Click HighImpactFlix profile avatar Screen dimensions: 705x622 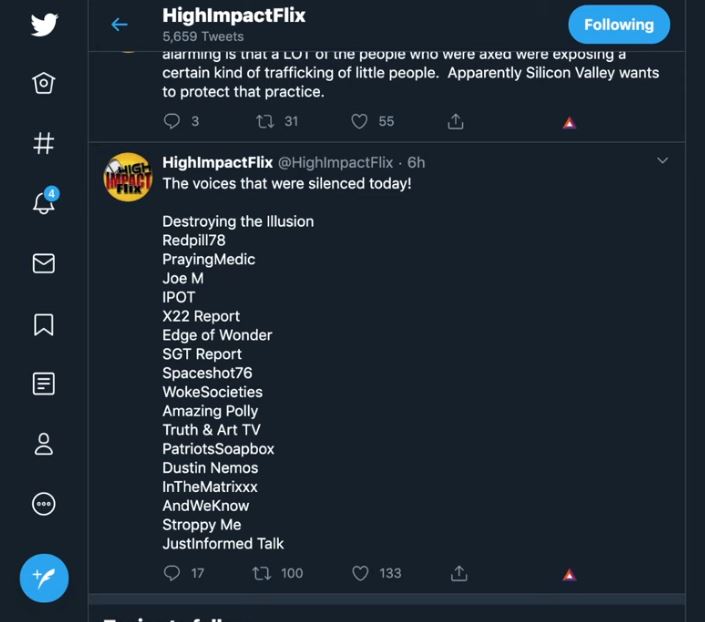coord(128,177)
